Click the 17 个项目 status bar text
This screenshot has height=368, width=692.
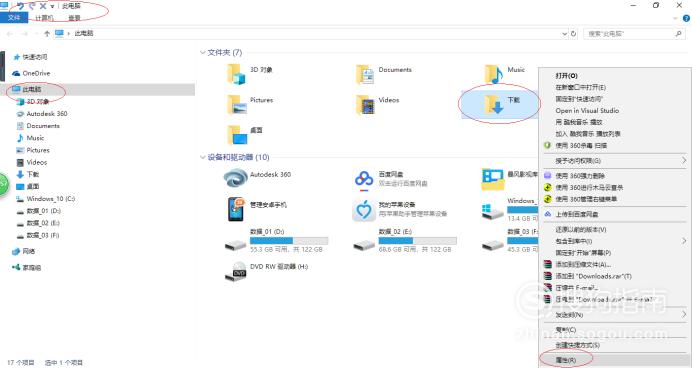click(20, 363)
